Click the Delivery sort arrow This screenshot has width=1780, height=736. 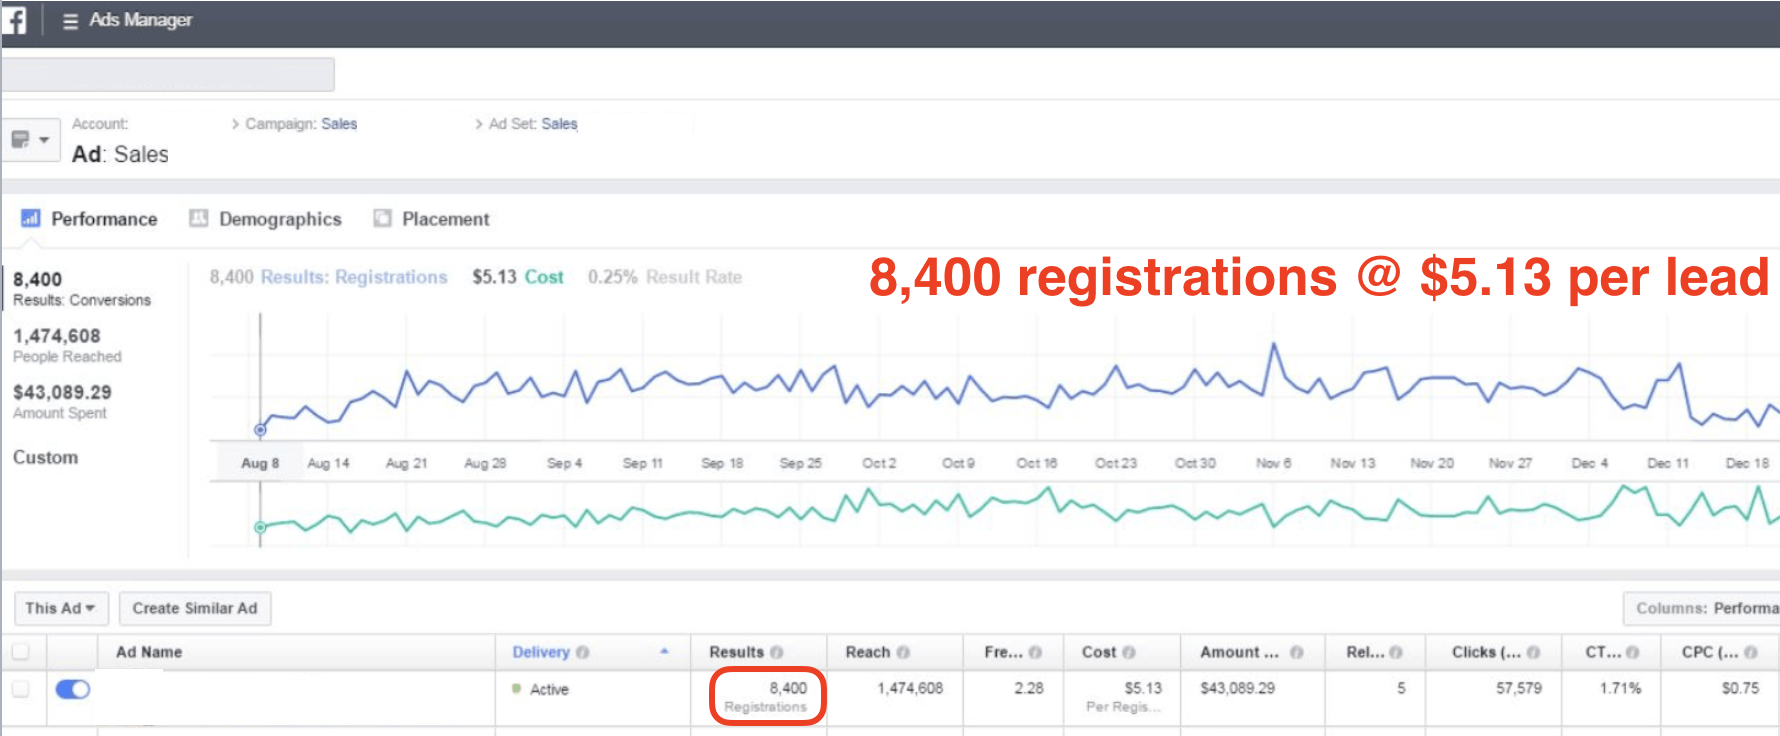tap(664, 651)
